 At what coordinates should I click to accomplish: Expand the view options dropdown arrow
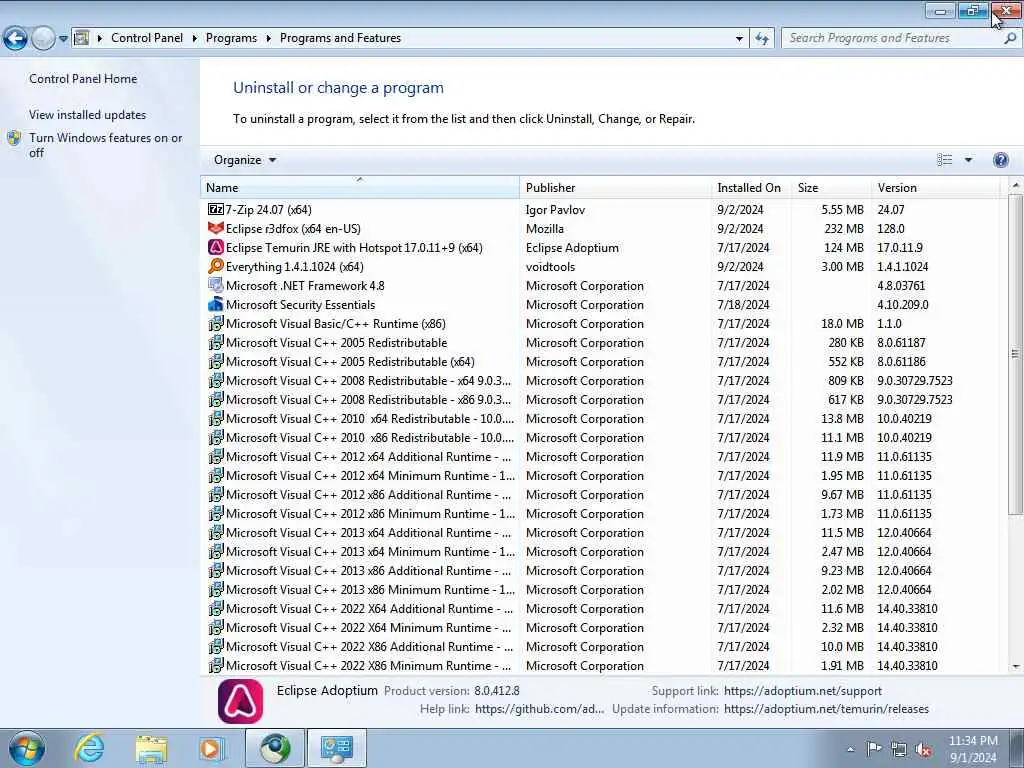coord(968,160)
